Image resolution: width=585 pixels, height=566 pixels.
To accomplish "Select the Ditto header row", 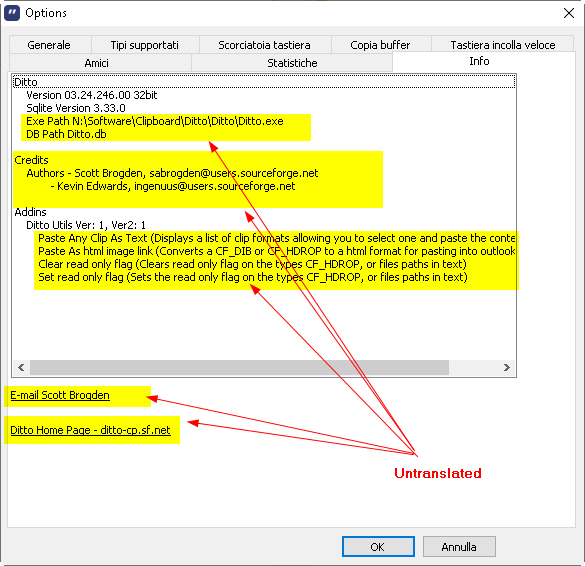I will pyautogui.click(x=264, y=82).
